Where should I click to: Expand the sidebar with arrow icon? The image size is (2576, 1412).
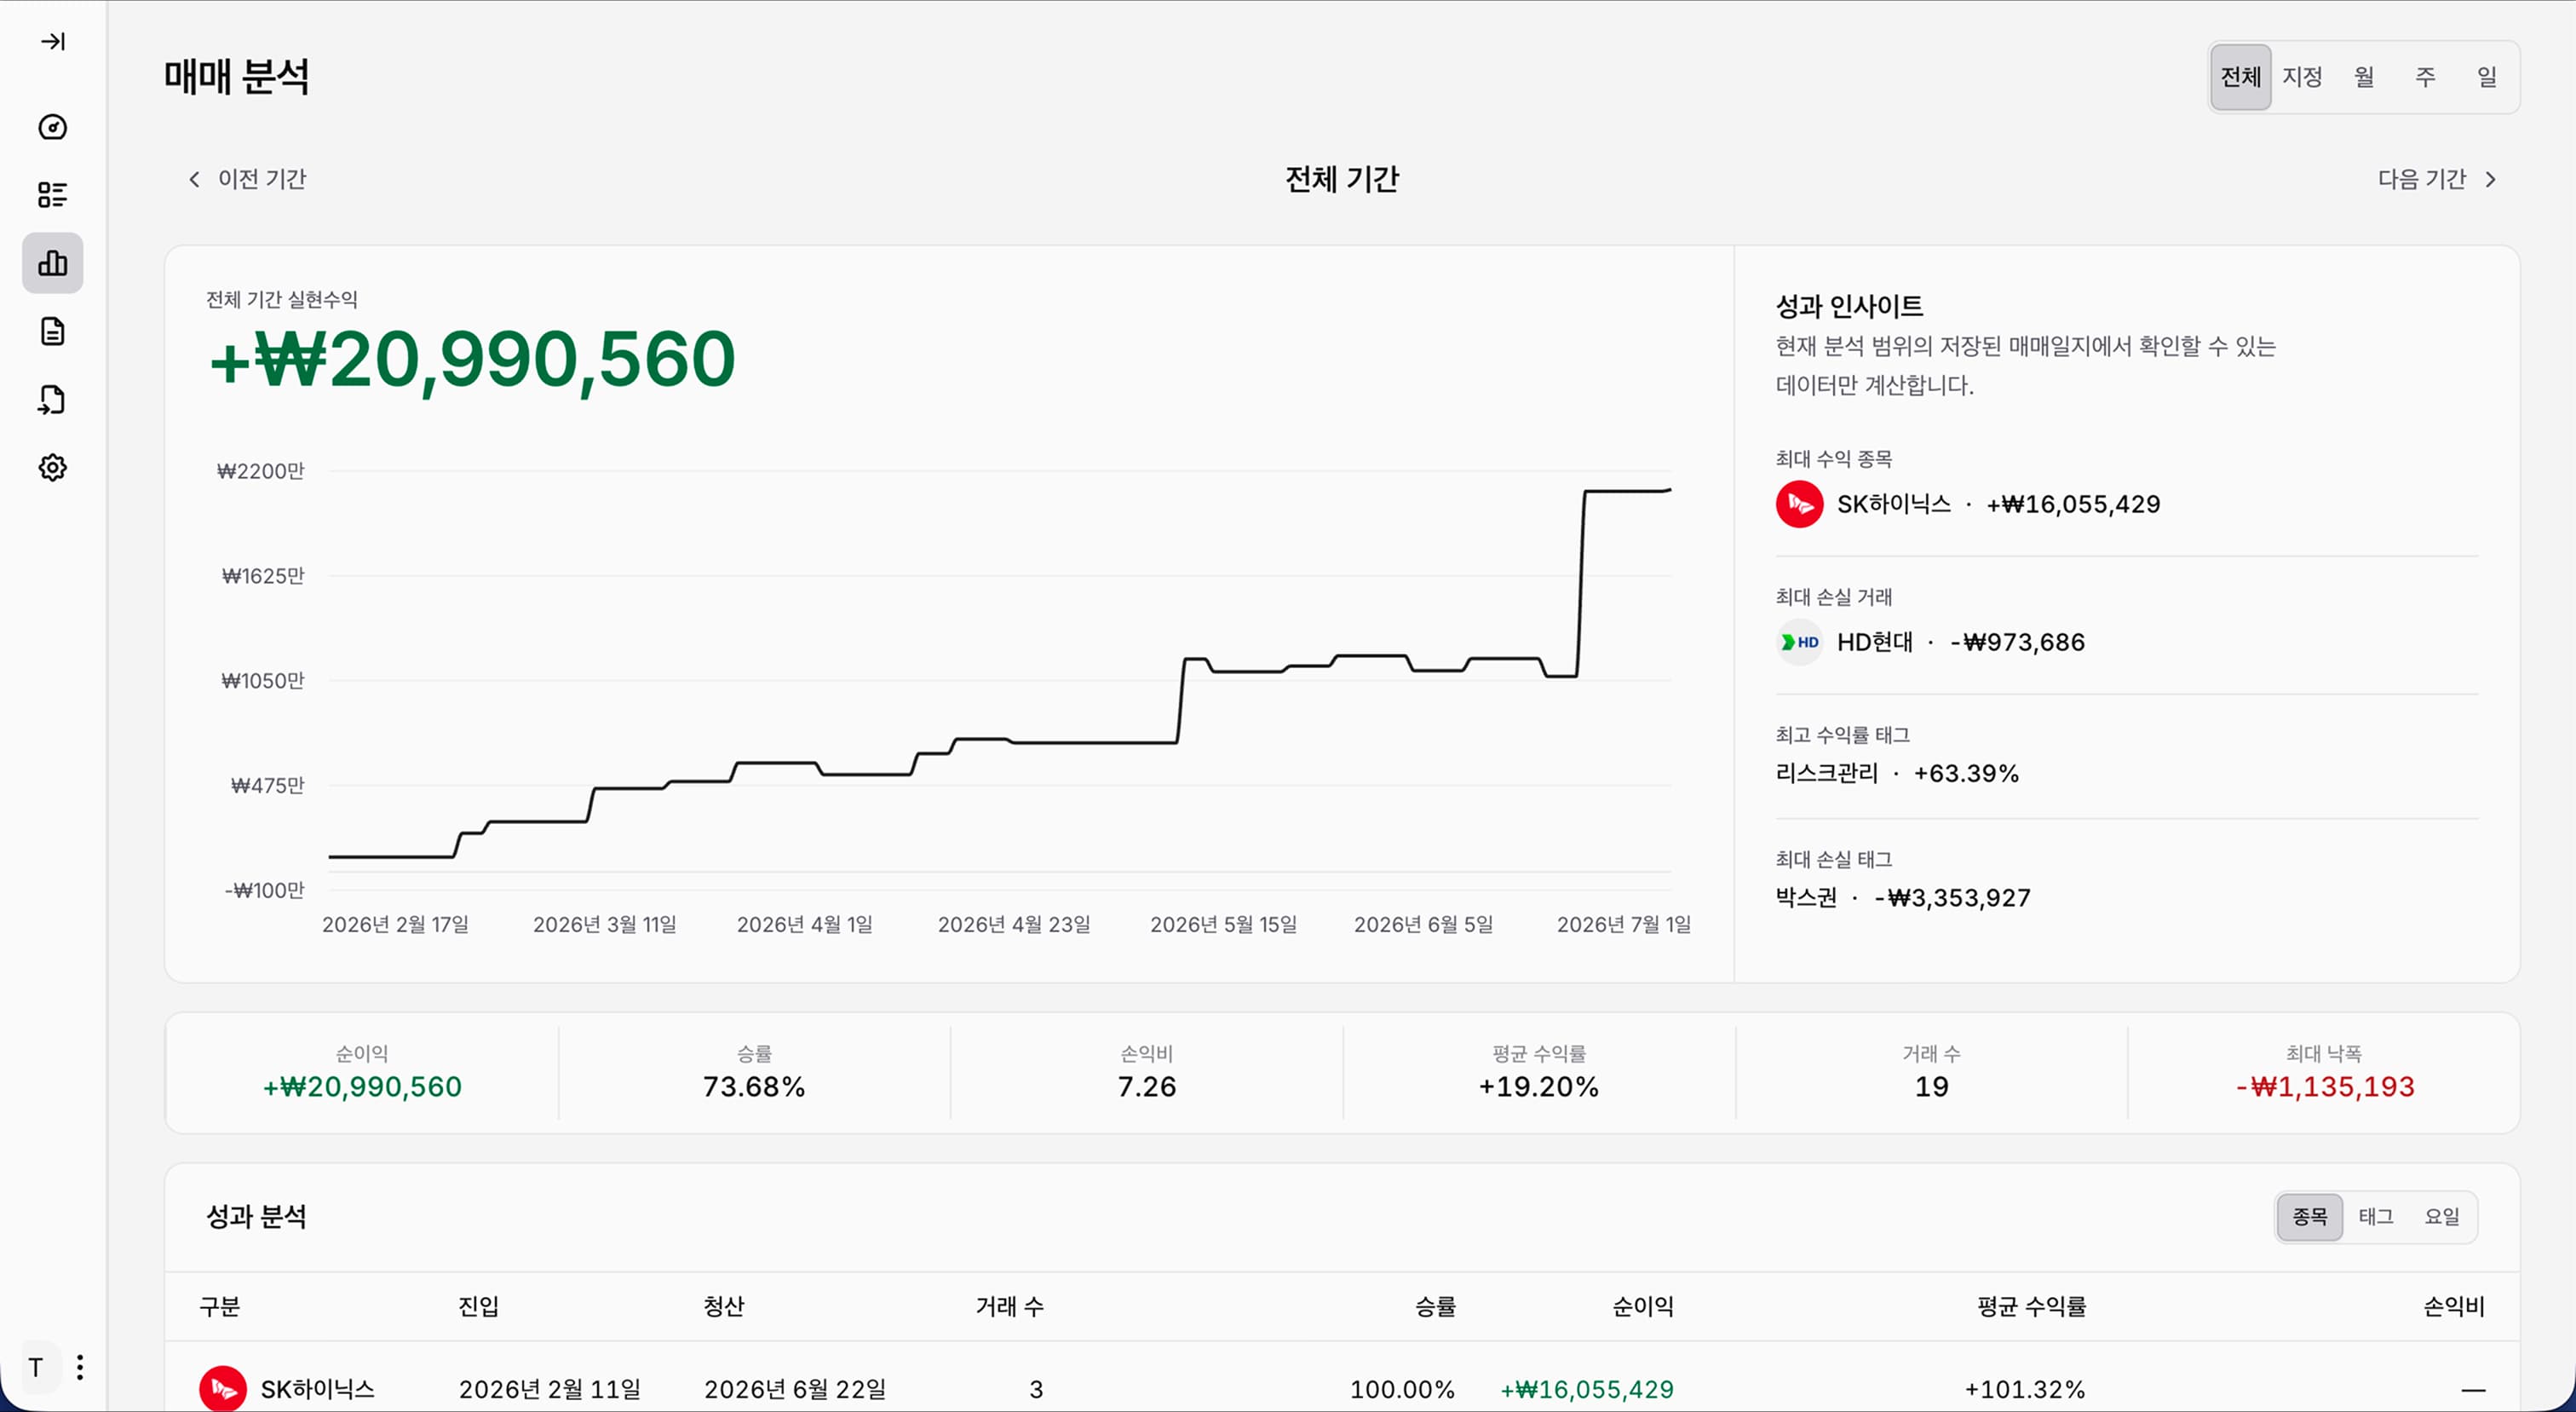click(53, 41)
